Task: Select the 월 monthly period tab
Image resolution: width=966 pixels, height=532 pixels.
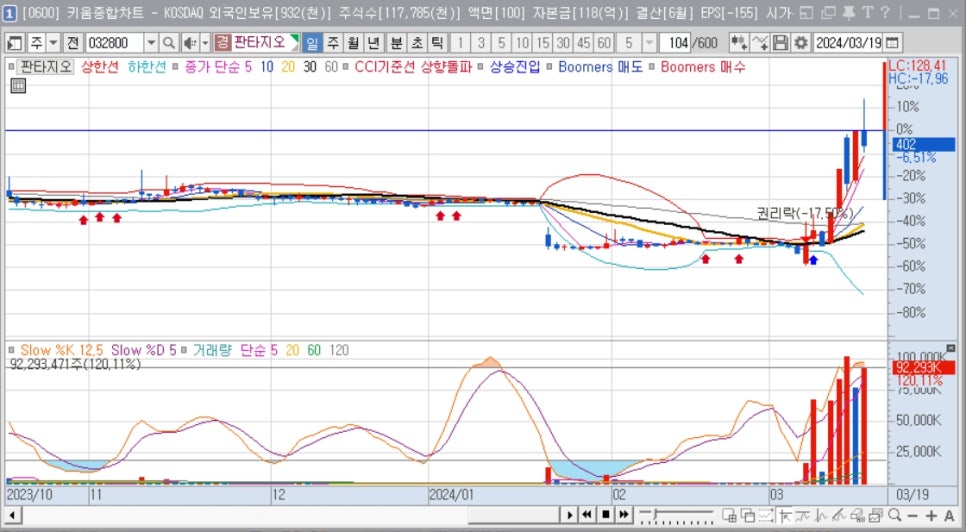Action: [x=354, y=42]
